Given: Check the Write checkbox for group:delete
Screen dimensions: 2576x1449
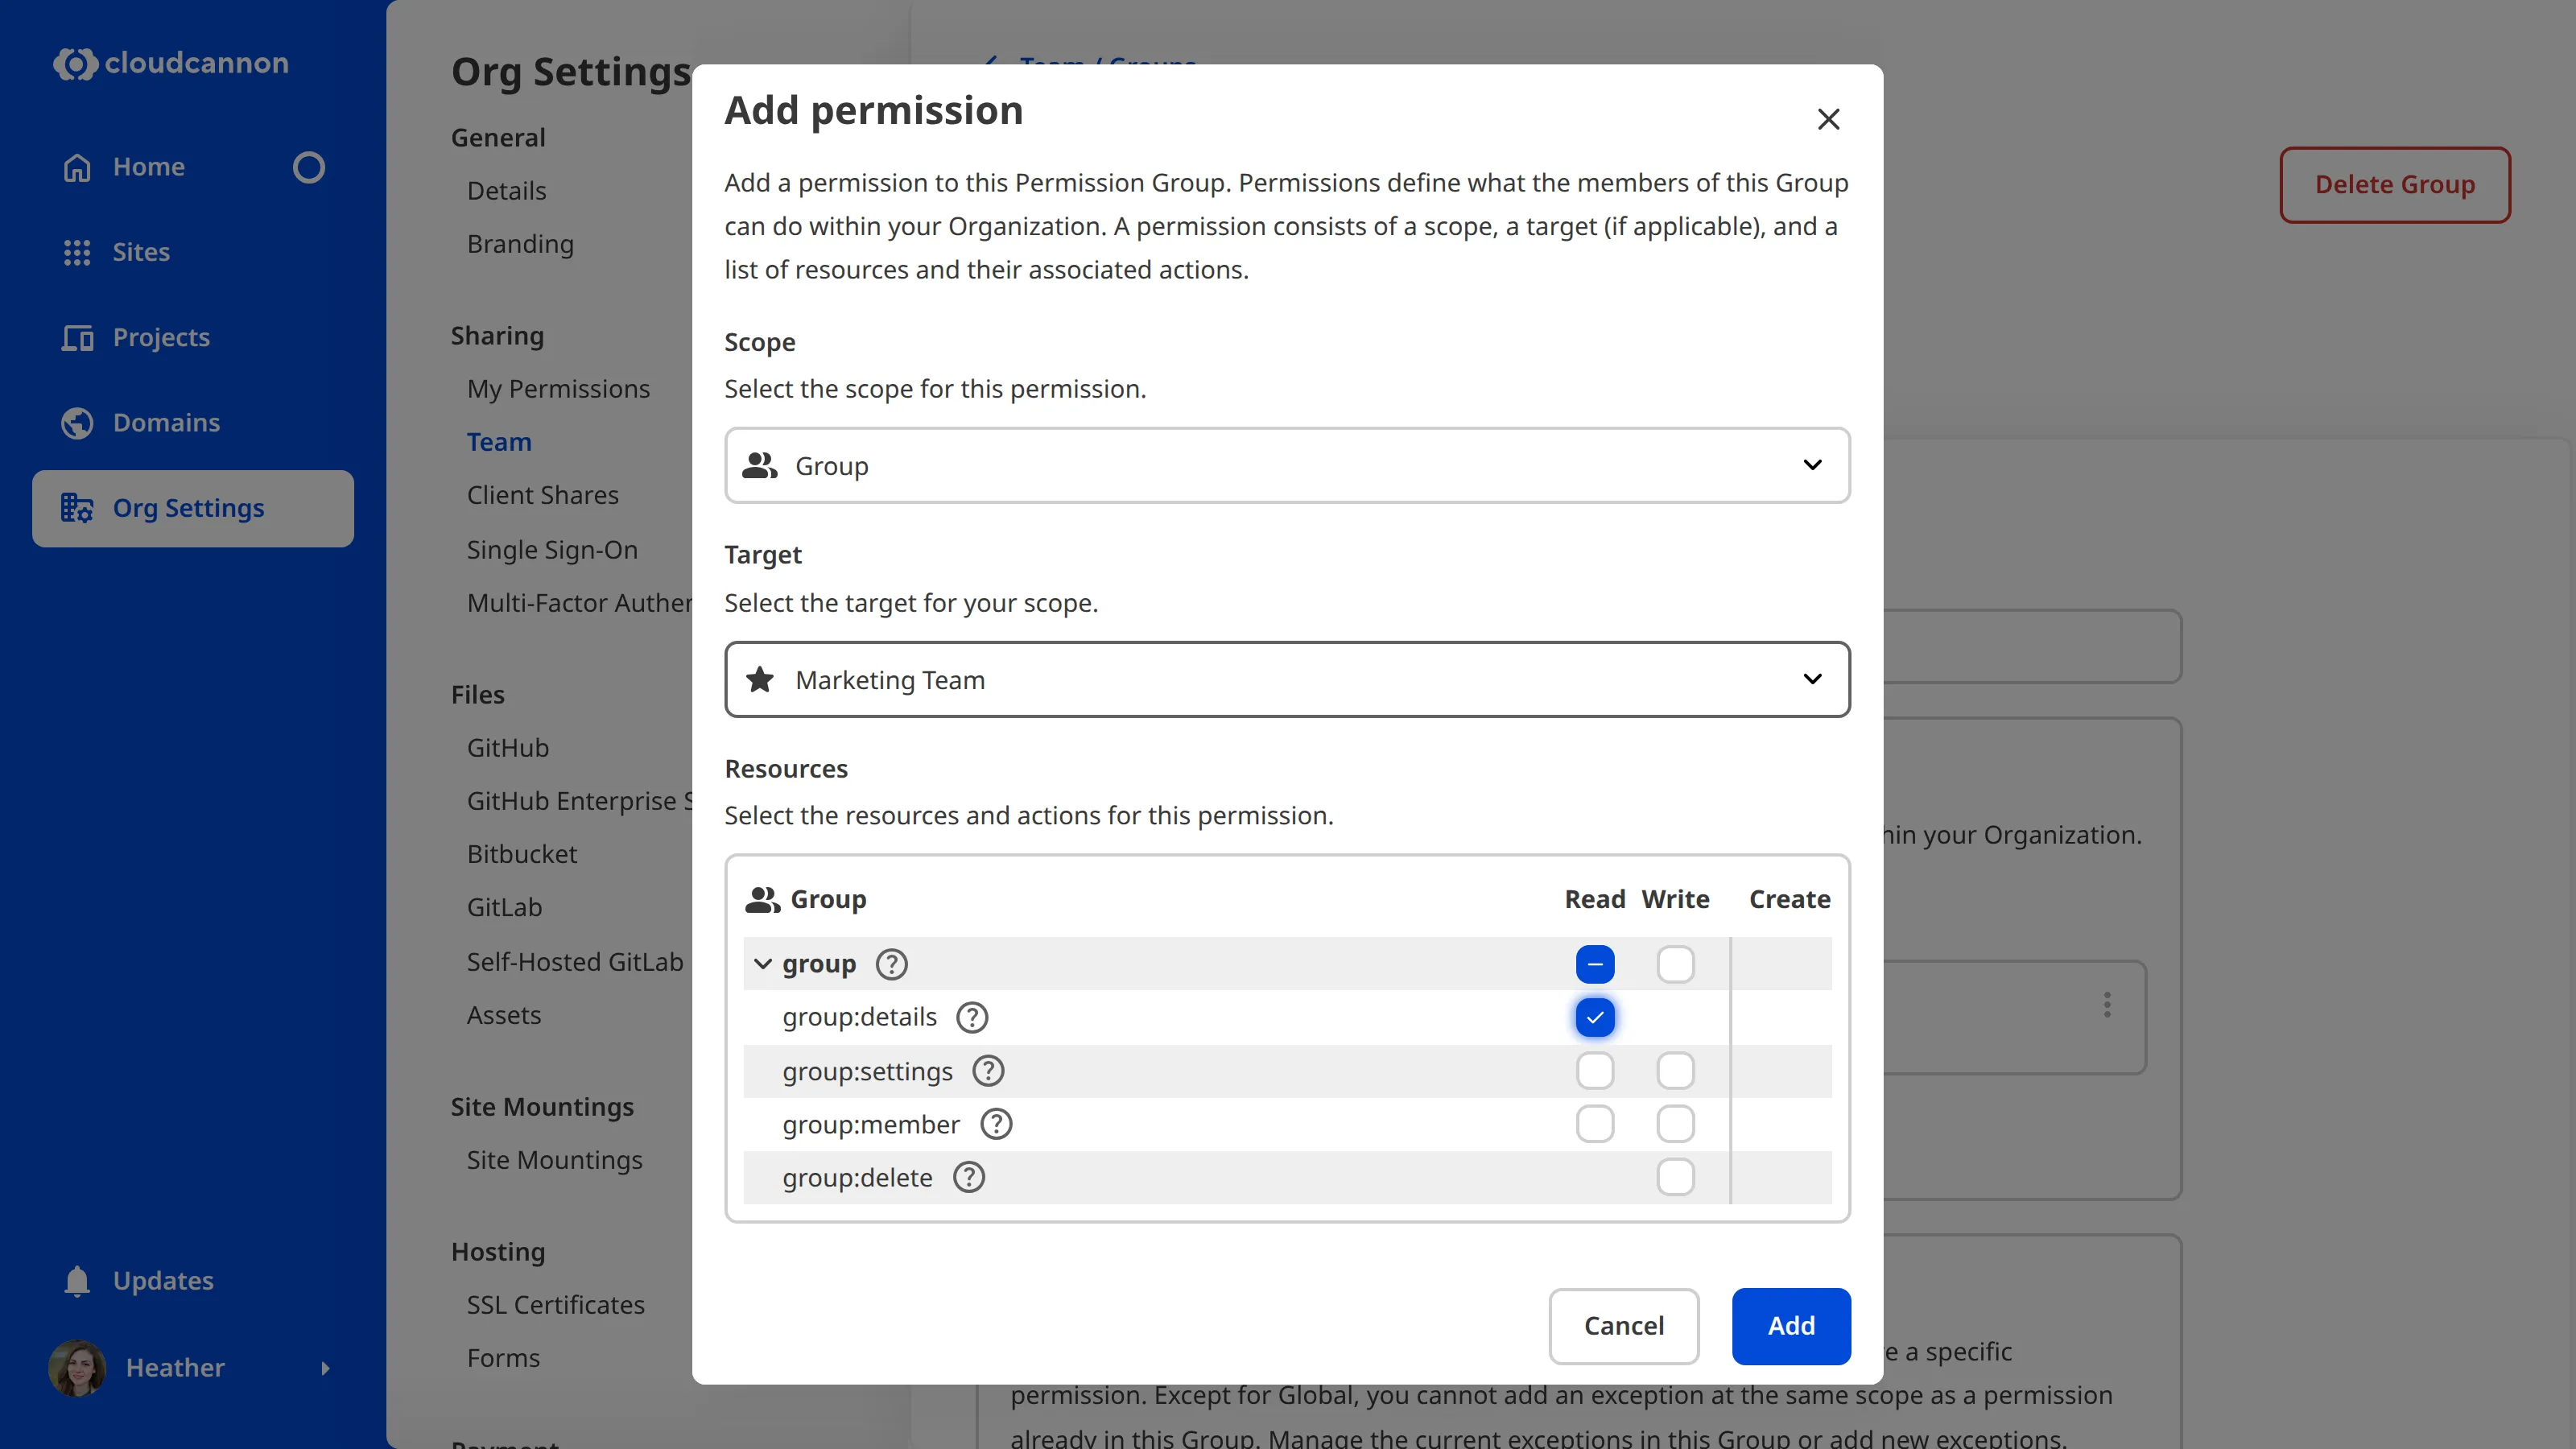Looking at the screenshot, I should 1675,1177.
